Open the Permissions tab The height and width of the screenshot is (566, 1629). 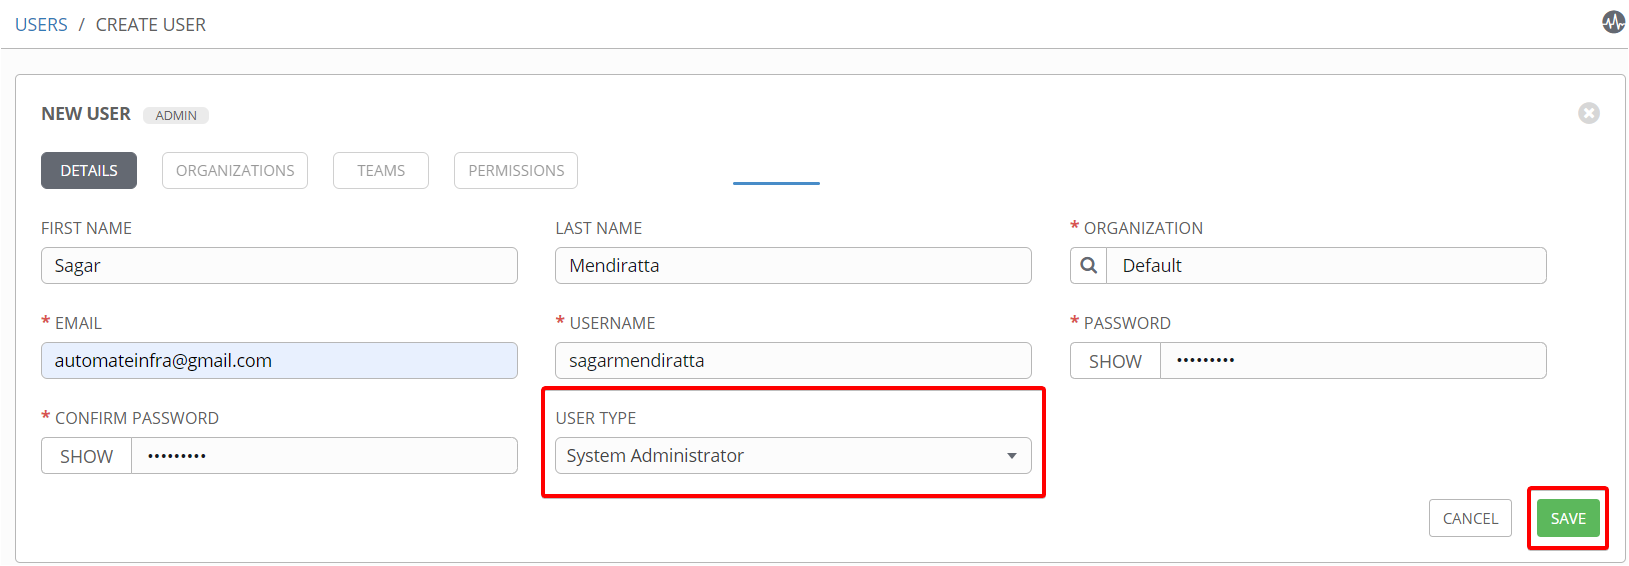[516, 171]
